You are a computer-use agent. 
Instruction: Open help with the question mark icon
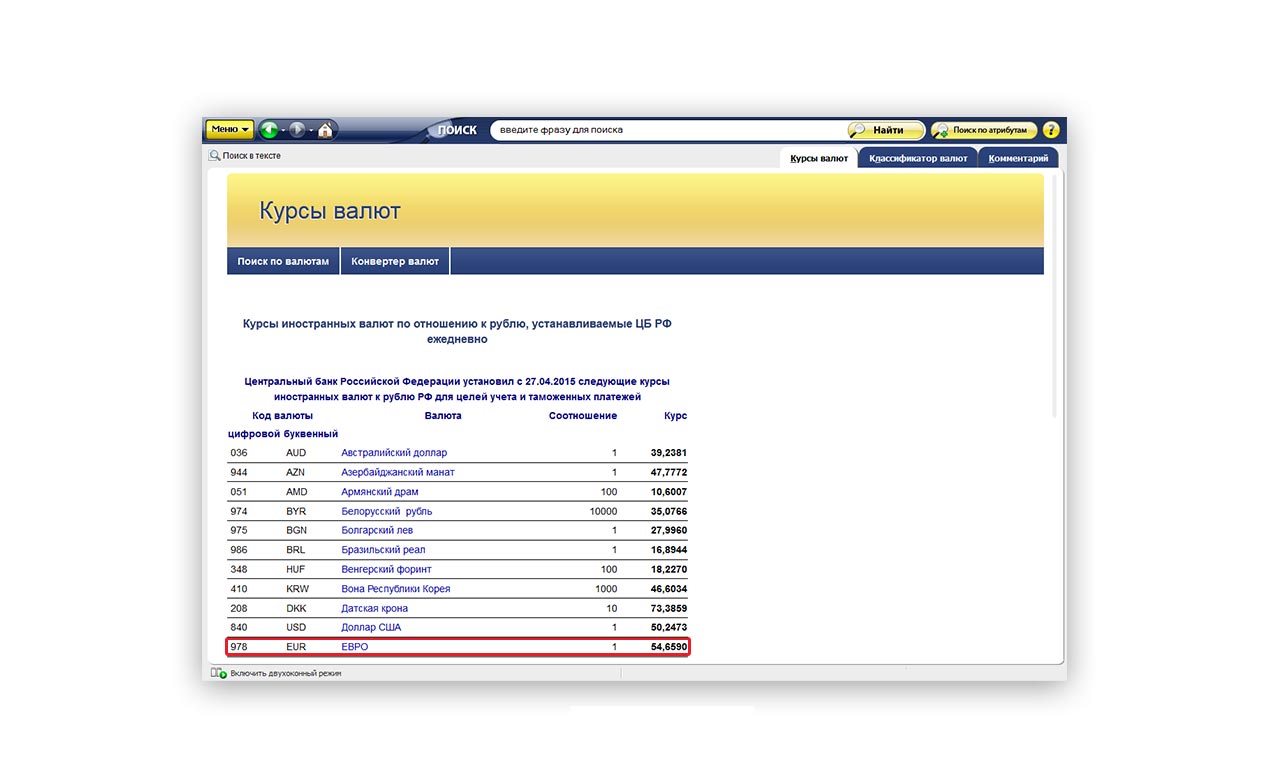[x=1051, y=130]
